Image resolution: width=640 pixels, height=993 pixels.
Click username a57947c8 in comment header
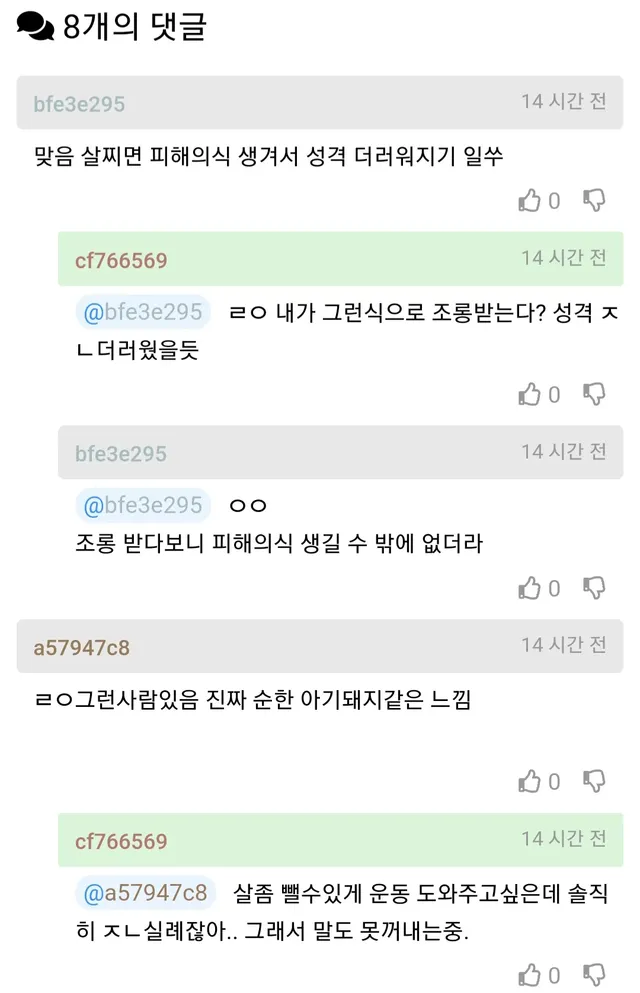coord(81,647)
